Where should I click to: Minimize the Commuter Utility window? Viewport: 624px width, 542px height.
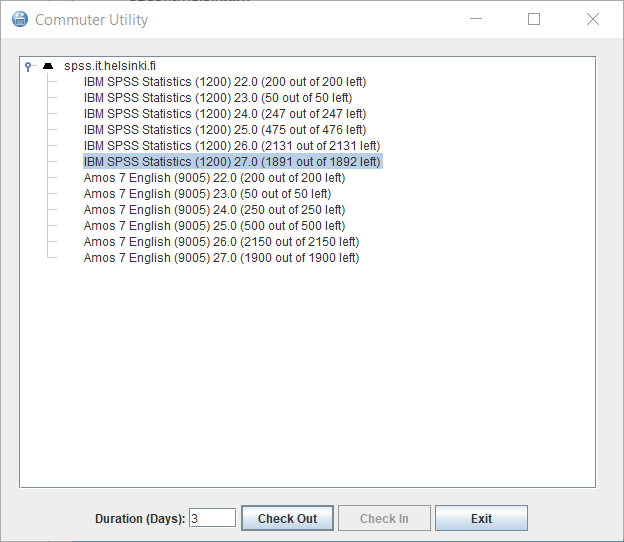pyautogui.click(x=476, y=19)
